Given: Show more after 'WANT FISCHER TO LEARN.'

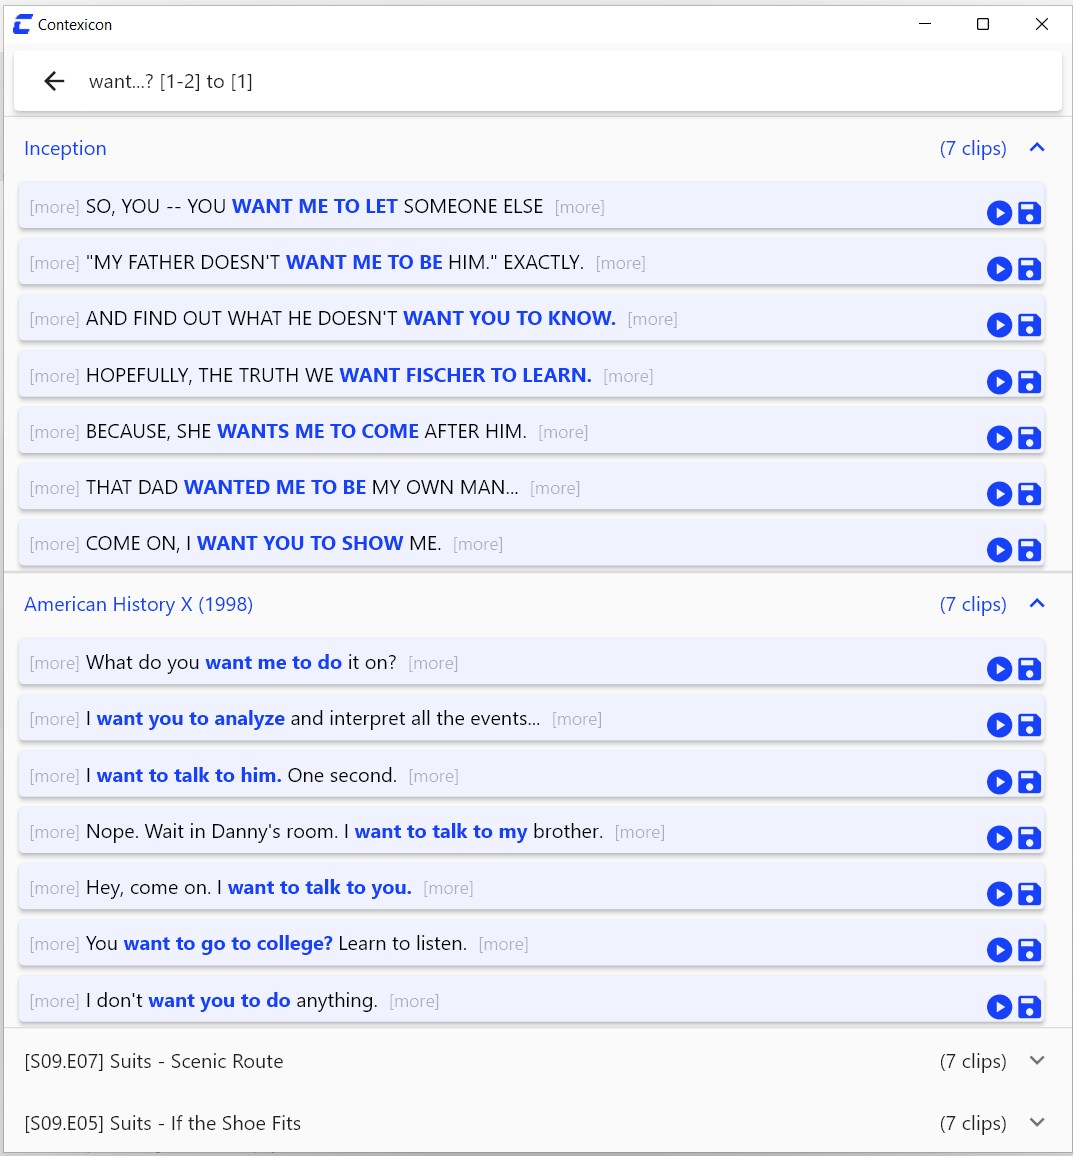Looking at the screenshot, I should tap(628, 376).
